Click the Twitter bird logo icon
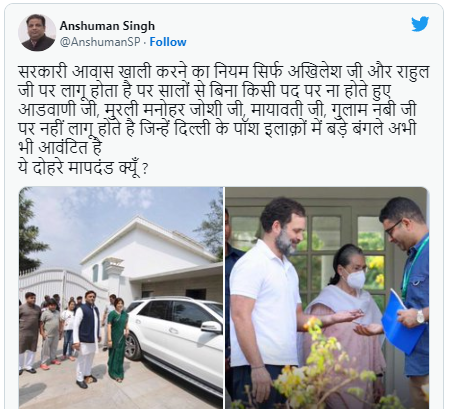The width and height of the screenshot is (451, 409). (420, 24)
